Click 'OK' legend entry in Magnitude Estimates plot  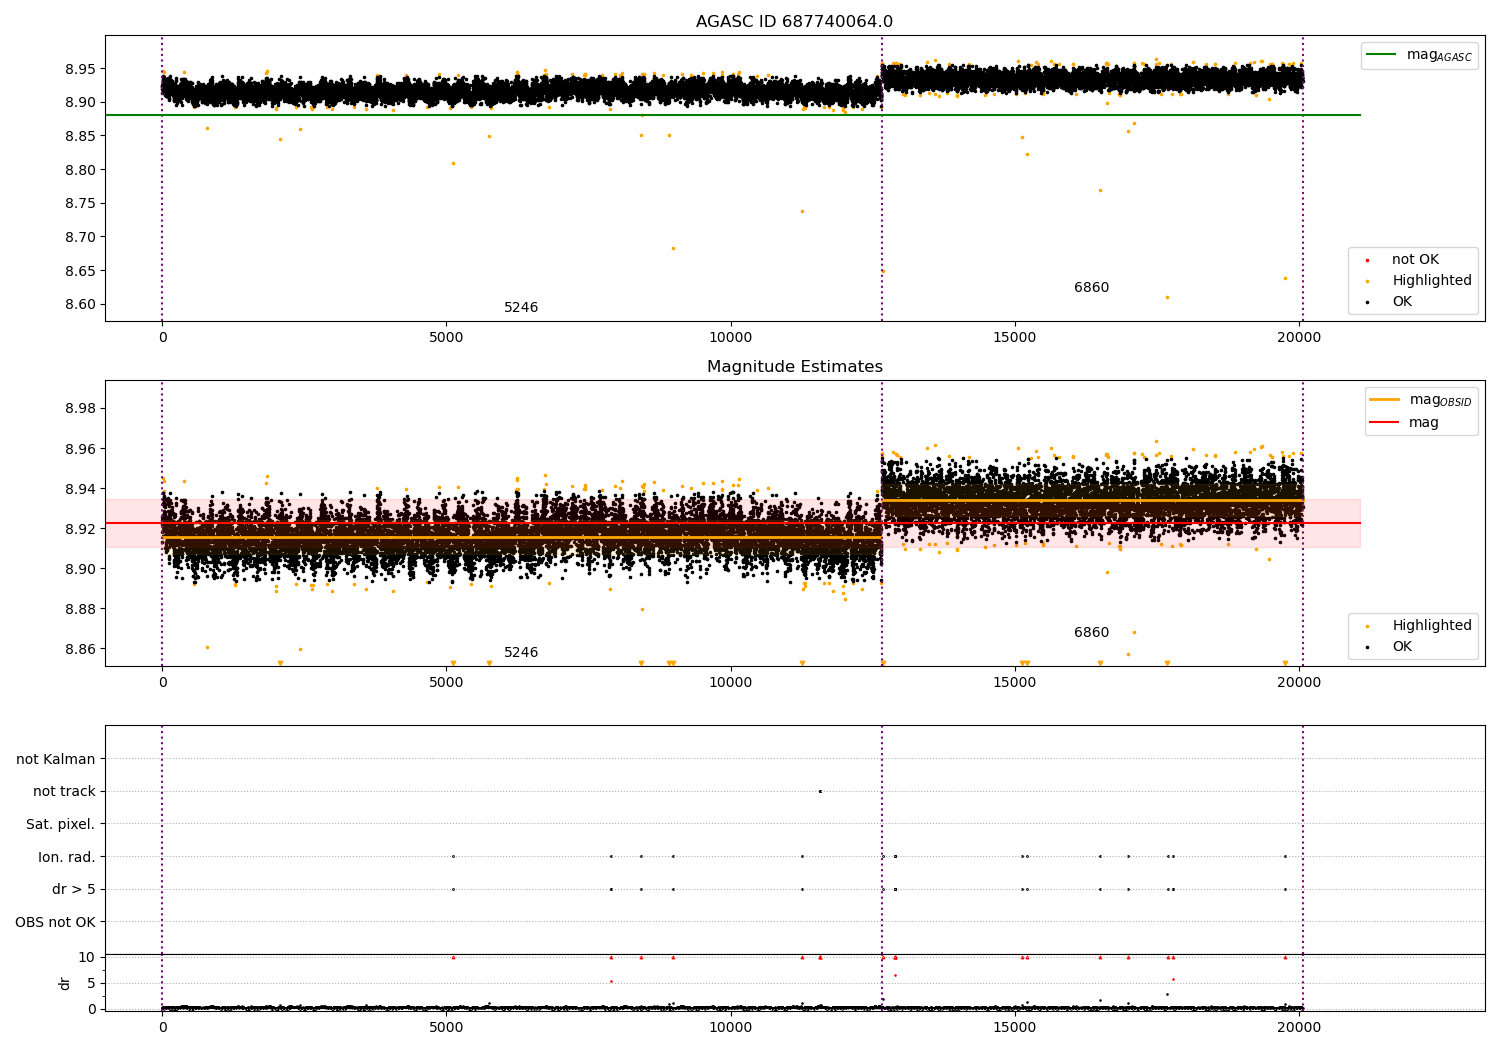(1401, 647)
